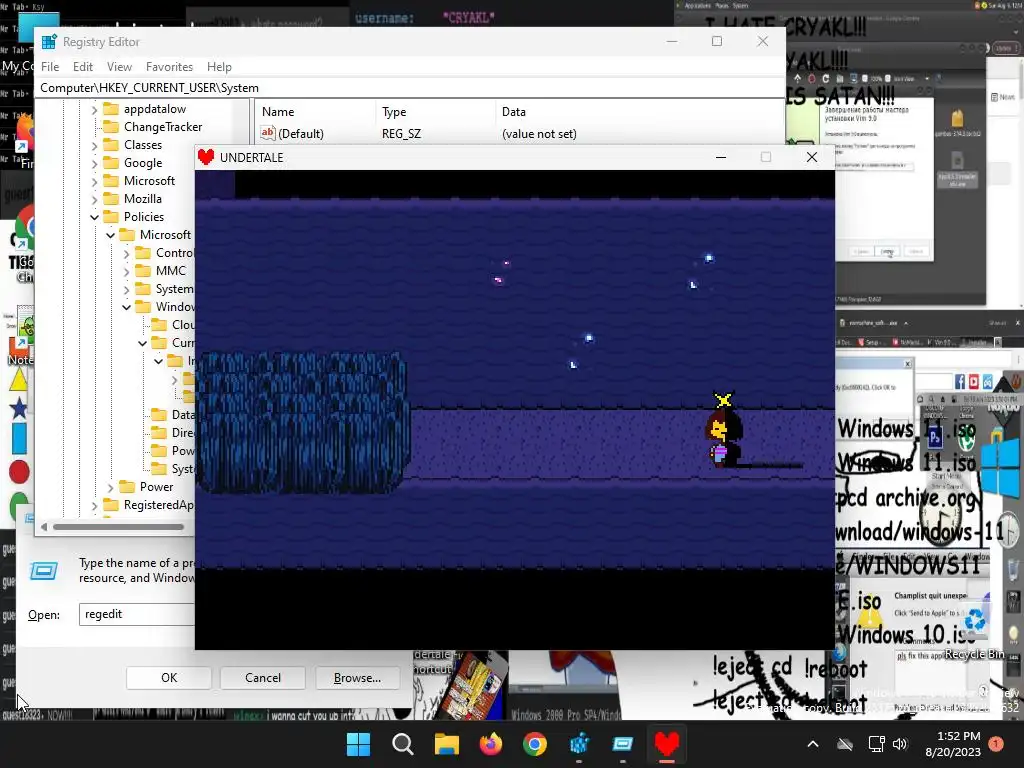The width and height of the screenshot is (1024, 768).
Task: Open the clock showing 1:52 PM
Action: tap(953, 744)
